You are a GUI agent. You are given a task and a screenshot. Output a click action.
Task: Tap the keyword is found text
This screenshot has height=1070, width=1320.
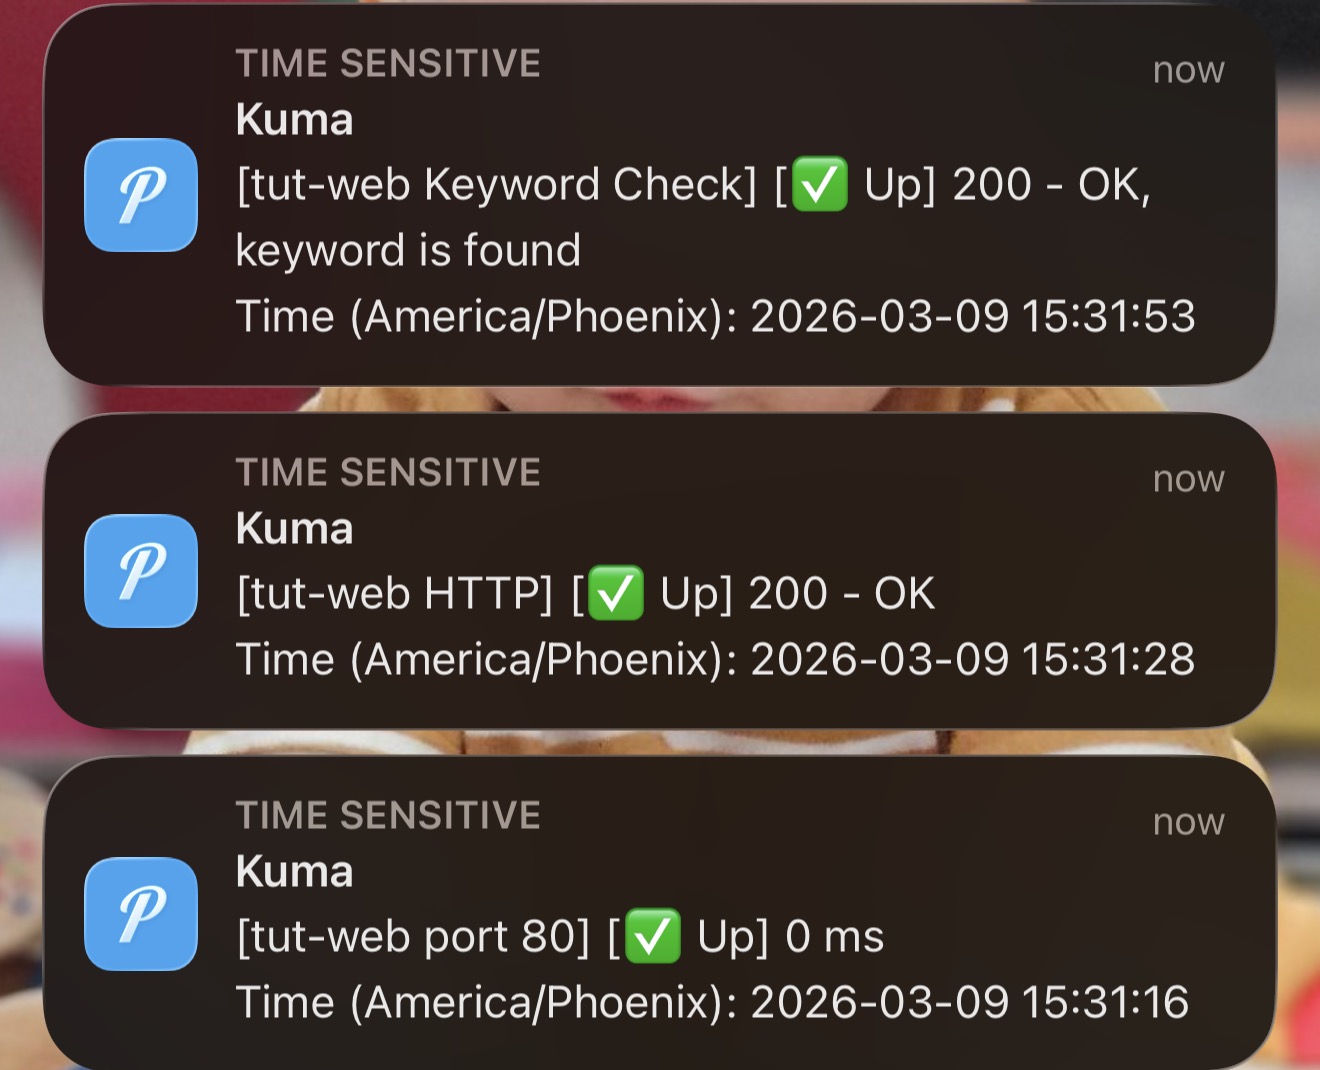tap(408, 250)
